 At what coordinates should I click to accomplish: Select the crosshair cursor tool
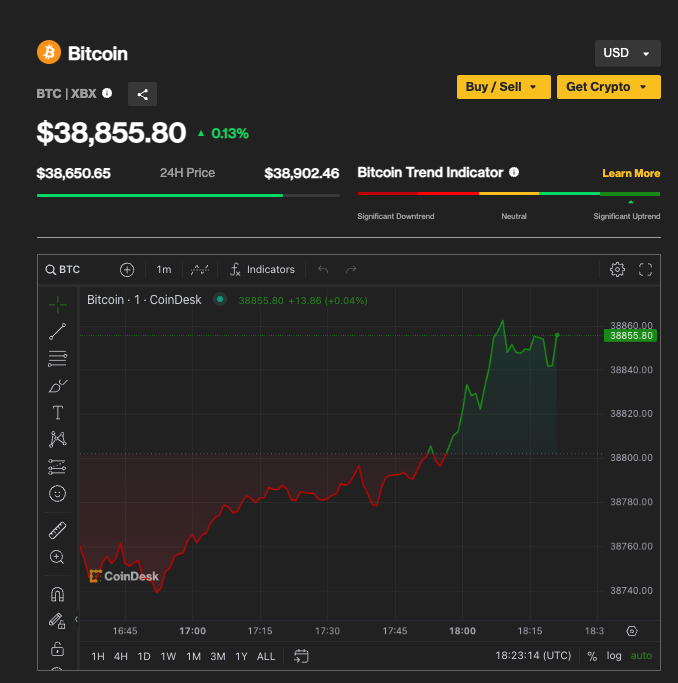click(x=57, y=304)
